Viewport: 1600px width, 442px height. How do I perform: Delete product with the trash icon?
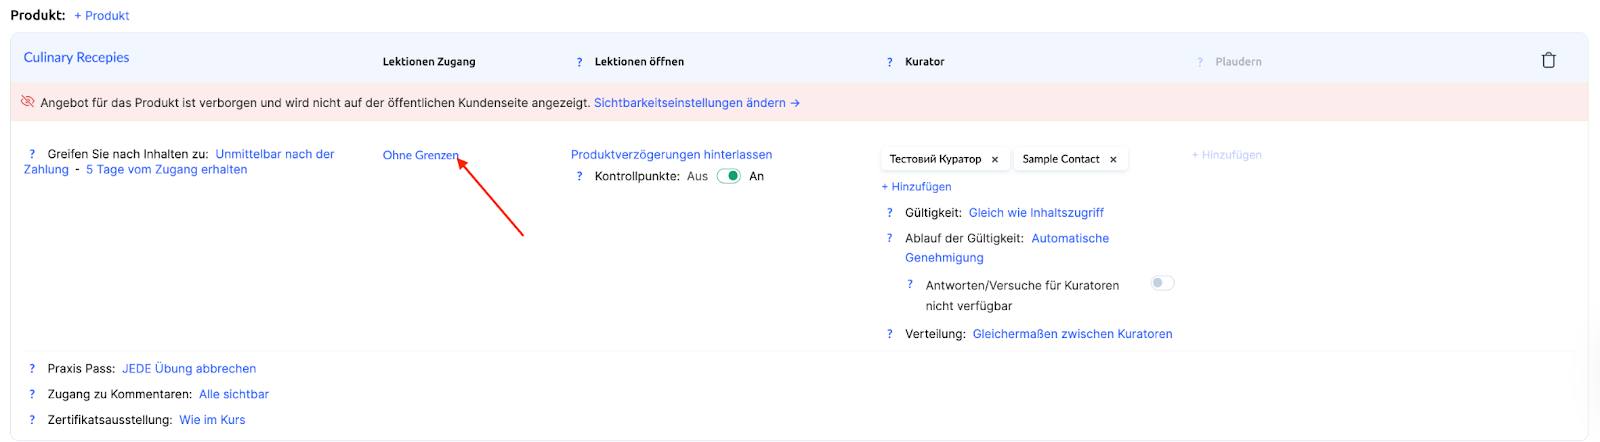[x=1548, y=60]
